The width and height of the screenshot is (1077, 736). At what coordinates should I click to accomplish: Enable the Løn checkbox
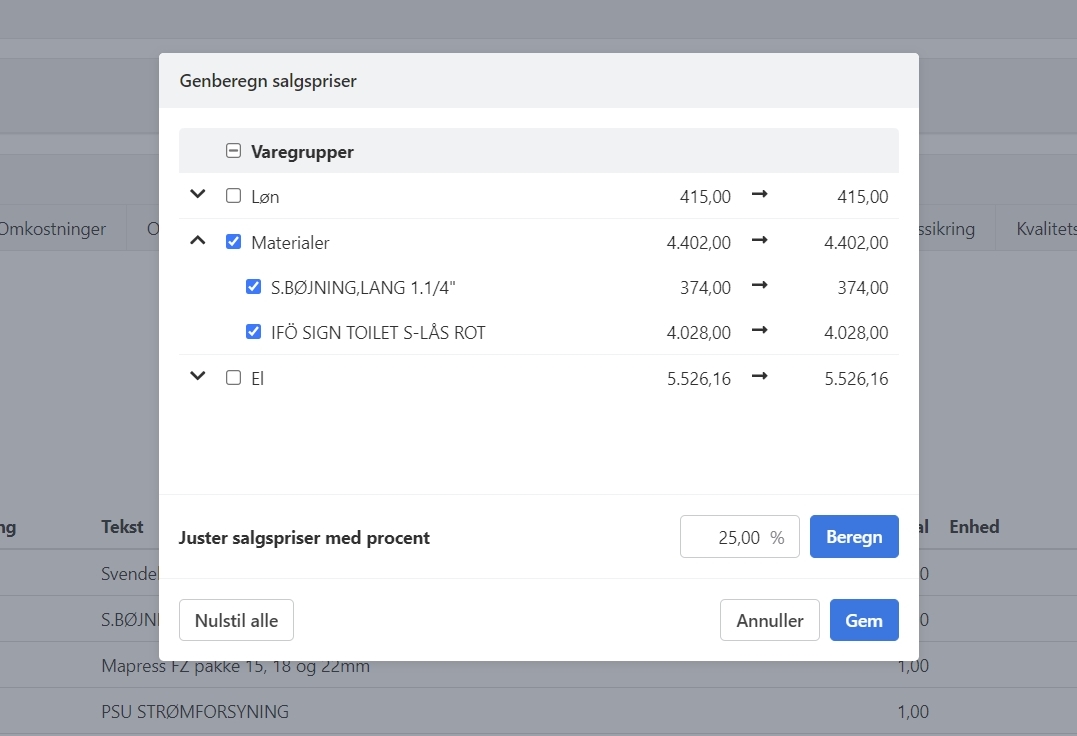pyautogui.click(x=233, y=196)
